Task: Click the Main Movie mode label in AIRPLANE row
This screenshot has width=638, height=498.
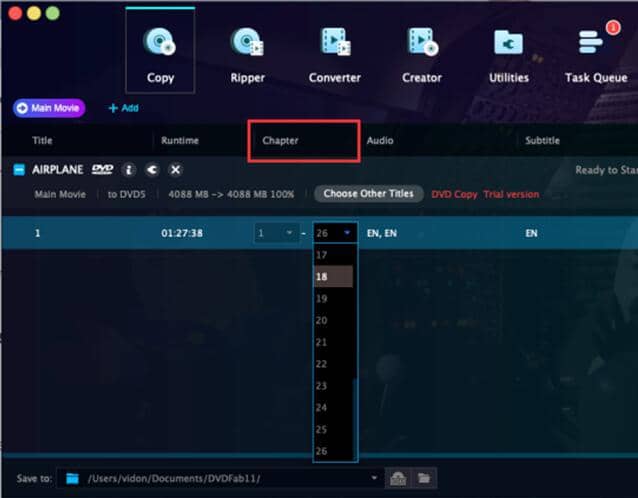Action: 60,194
